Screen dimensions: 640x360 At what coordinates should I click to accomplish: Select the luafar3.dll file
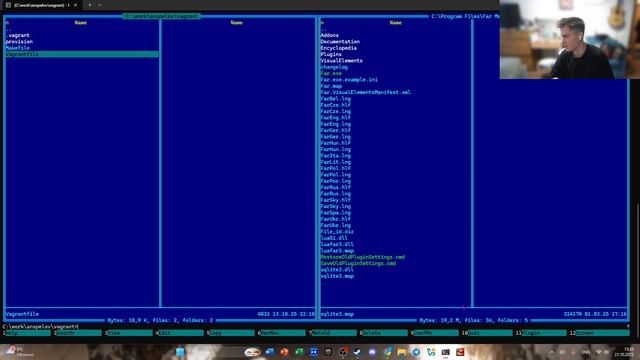coord(337,244)
